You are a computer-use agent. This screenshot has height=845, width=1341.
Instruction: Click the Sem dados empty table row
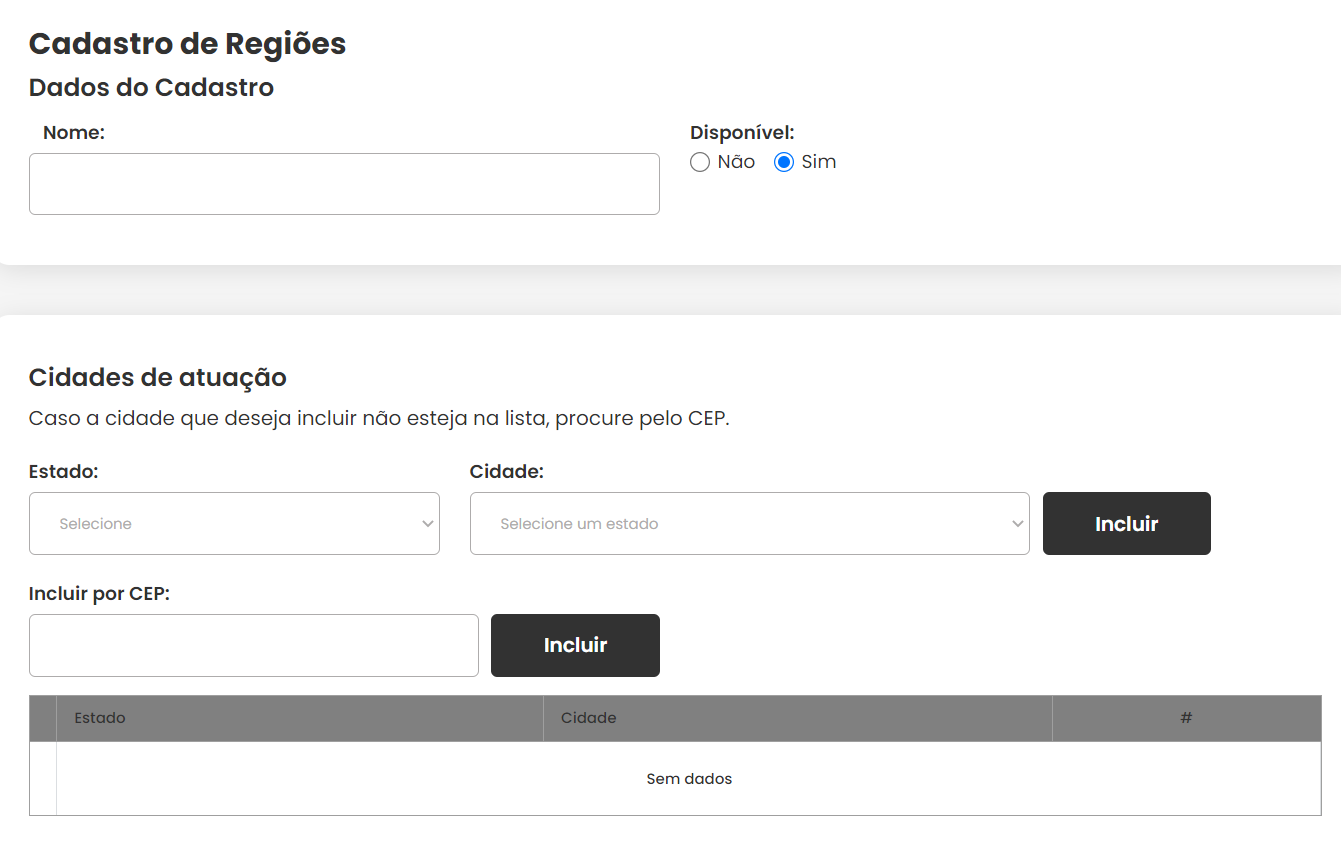689,778
